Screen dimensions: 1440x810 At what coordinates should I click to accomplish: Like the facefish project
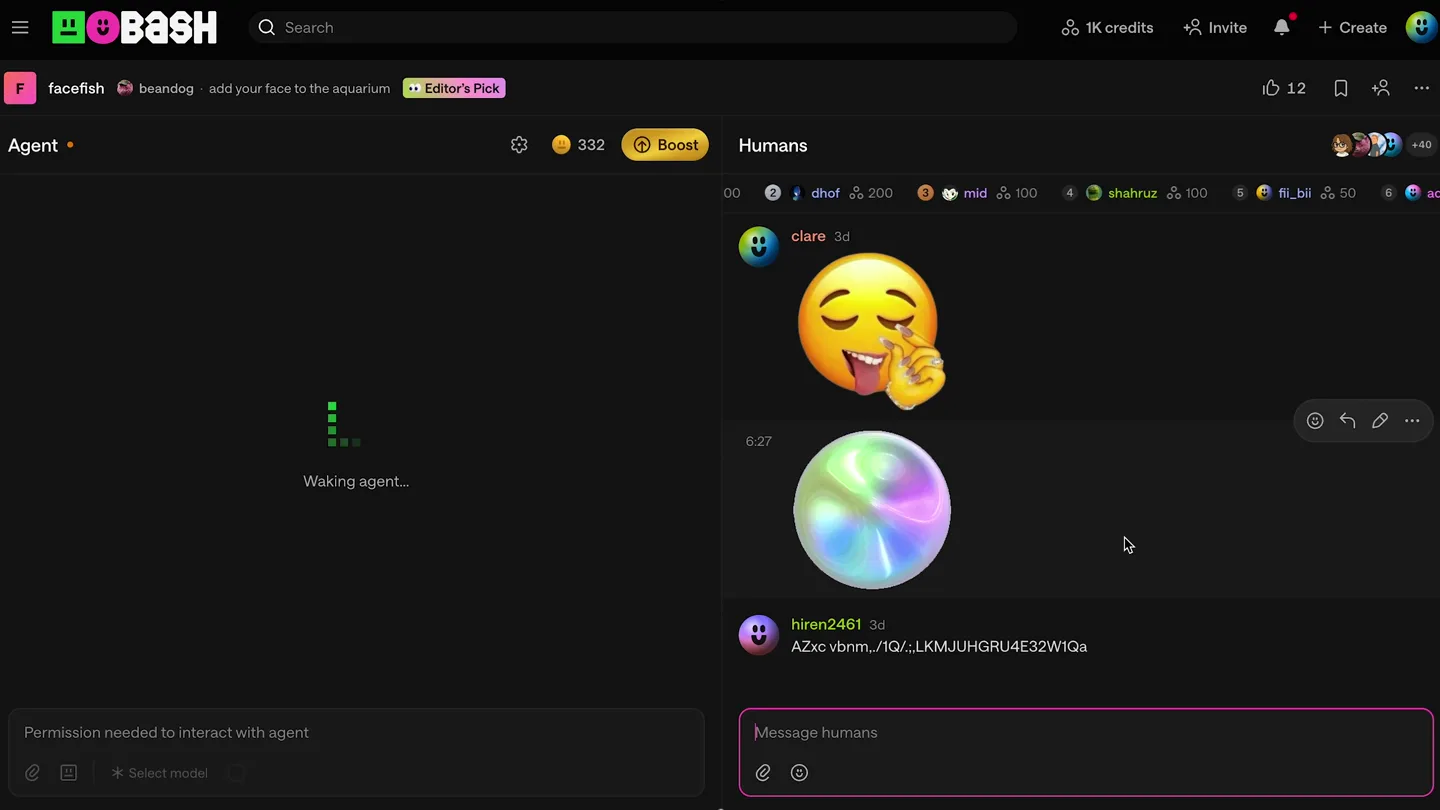pyautogui.click(x=1284, y=88)
